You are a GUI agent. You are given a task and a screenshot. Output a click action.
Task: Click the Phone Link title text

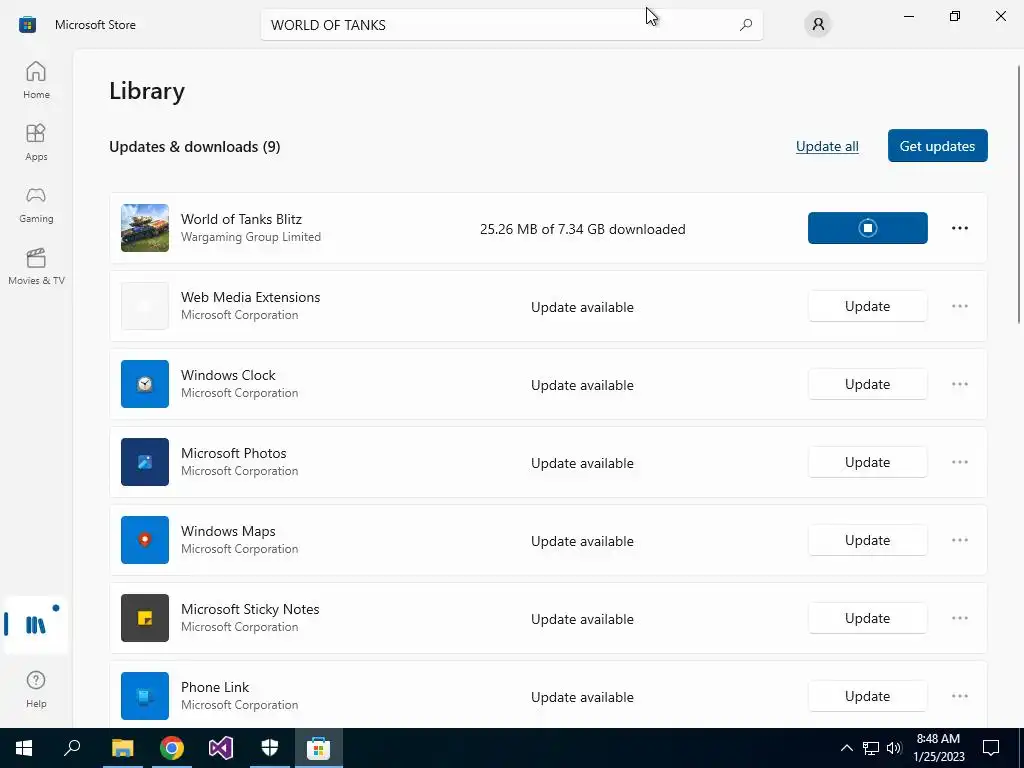pos(215,687)
